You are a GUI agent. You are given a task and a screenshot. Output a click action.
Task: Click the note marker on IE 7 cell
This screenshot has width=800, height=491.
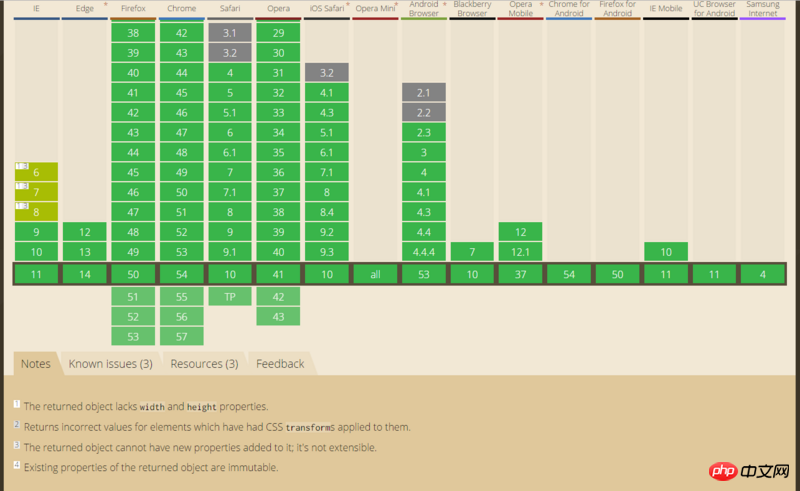point(22,186)
